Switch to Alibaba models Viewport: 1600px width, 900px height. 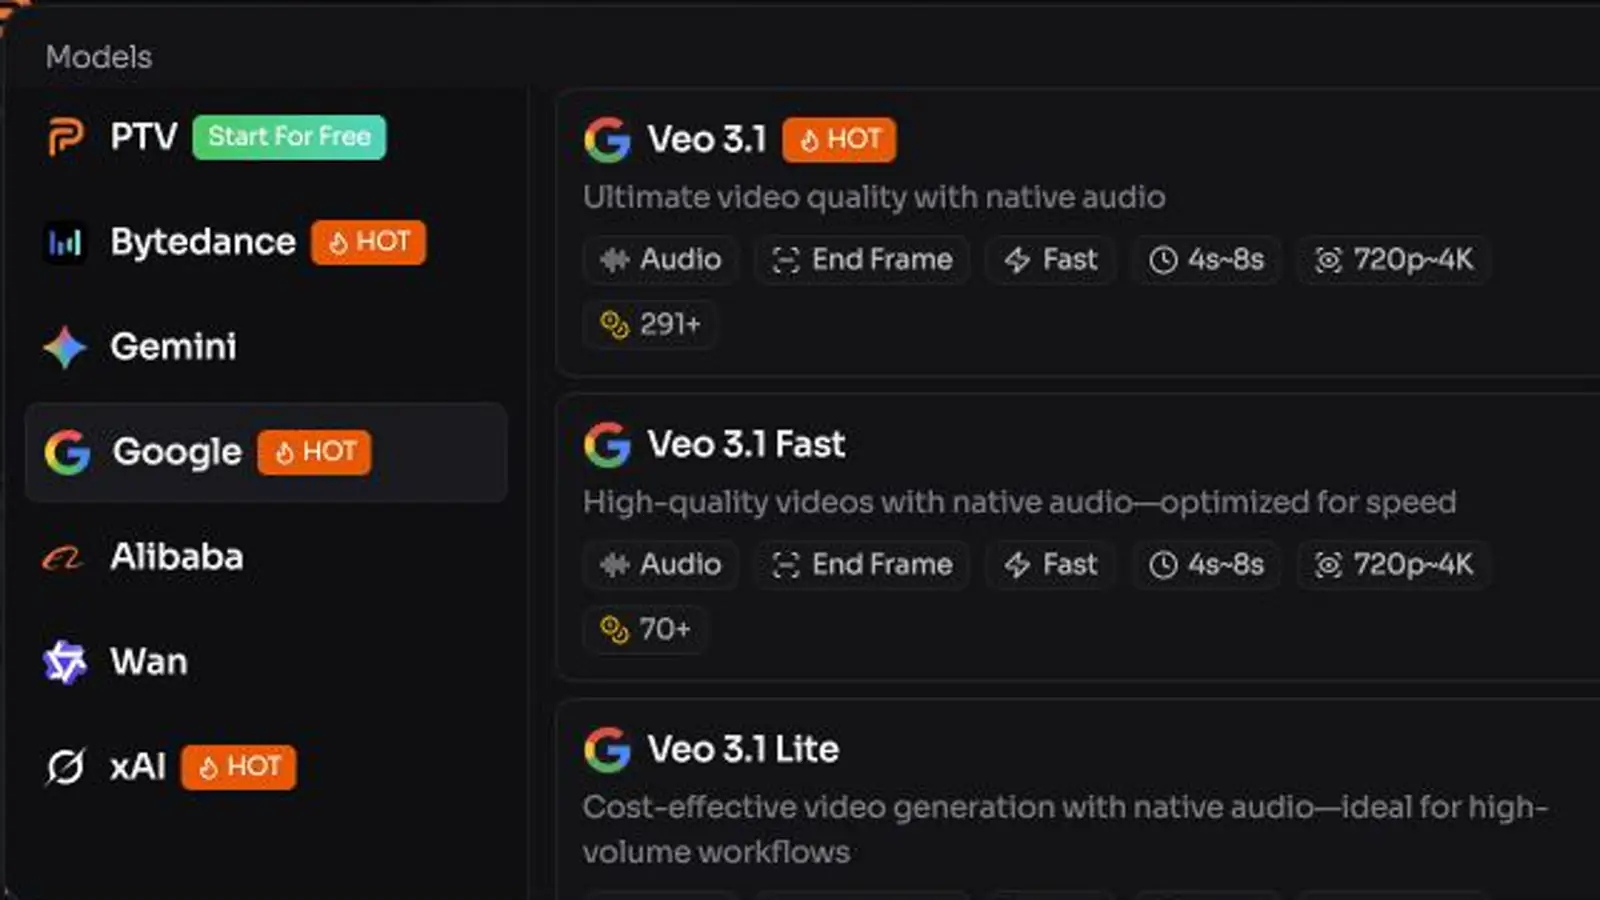(266, 557)
